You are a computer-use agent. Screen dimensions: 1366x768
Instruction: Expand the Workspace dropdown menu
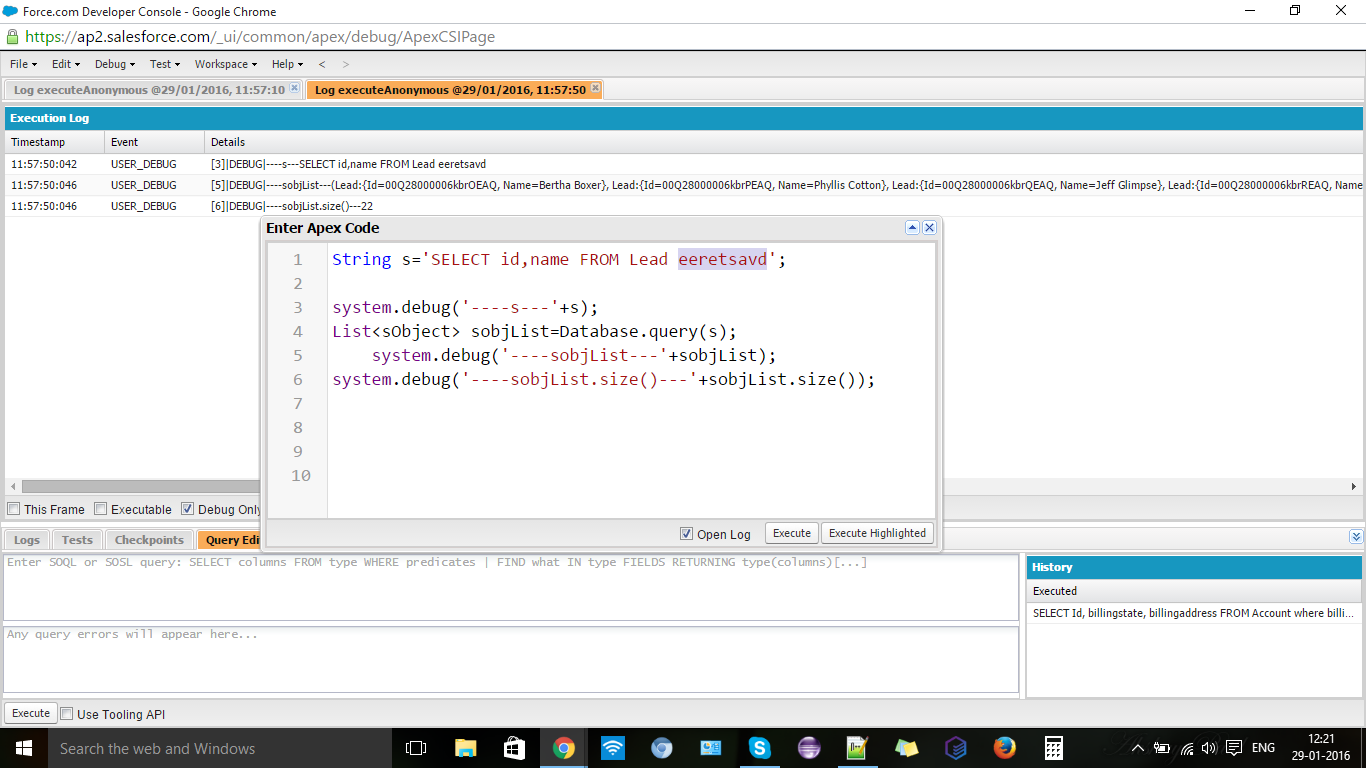pos(226,64)
